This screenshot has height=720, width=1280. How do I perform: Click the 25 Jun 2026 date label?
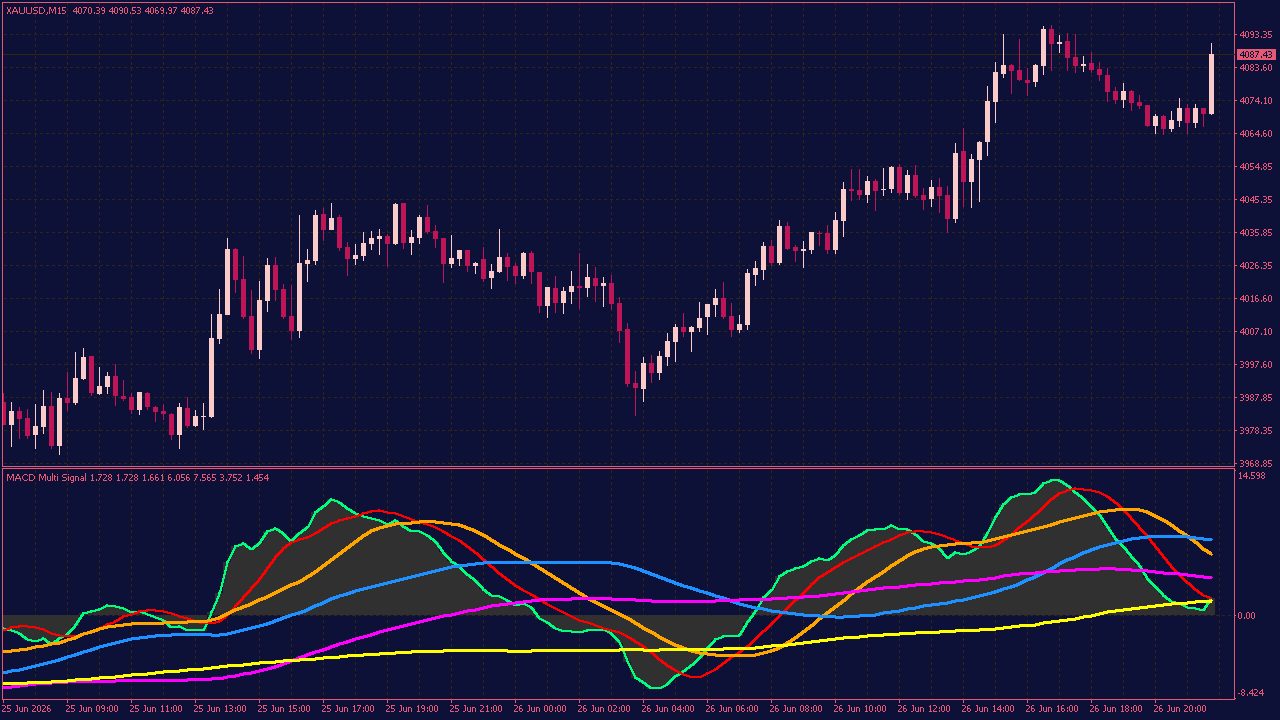[27, 708]
